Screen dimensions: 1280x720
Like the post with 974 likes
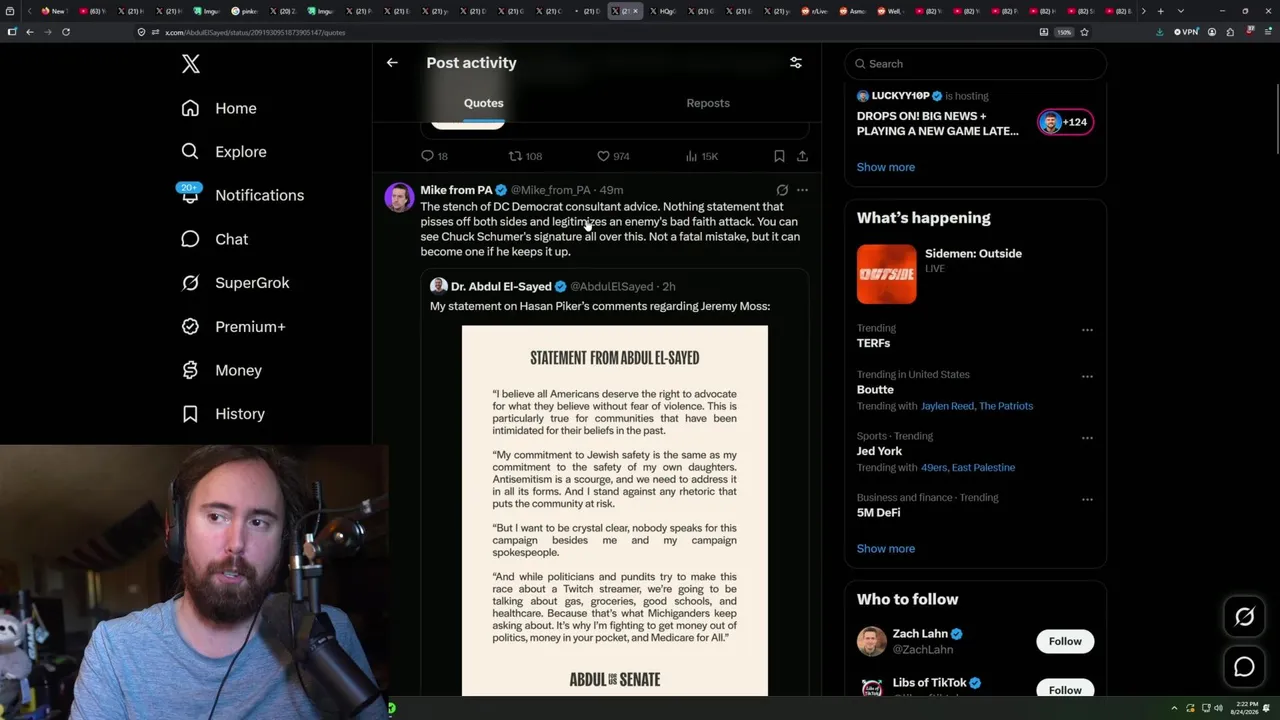coord(603,156)
